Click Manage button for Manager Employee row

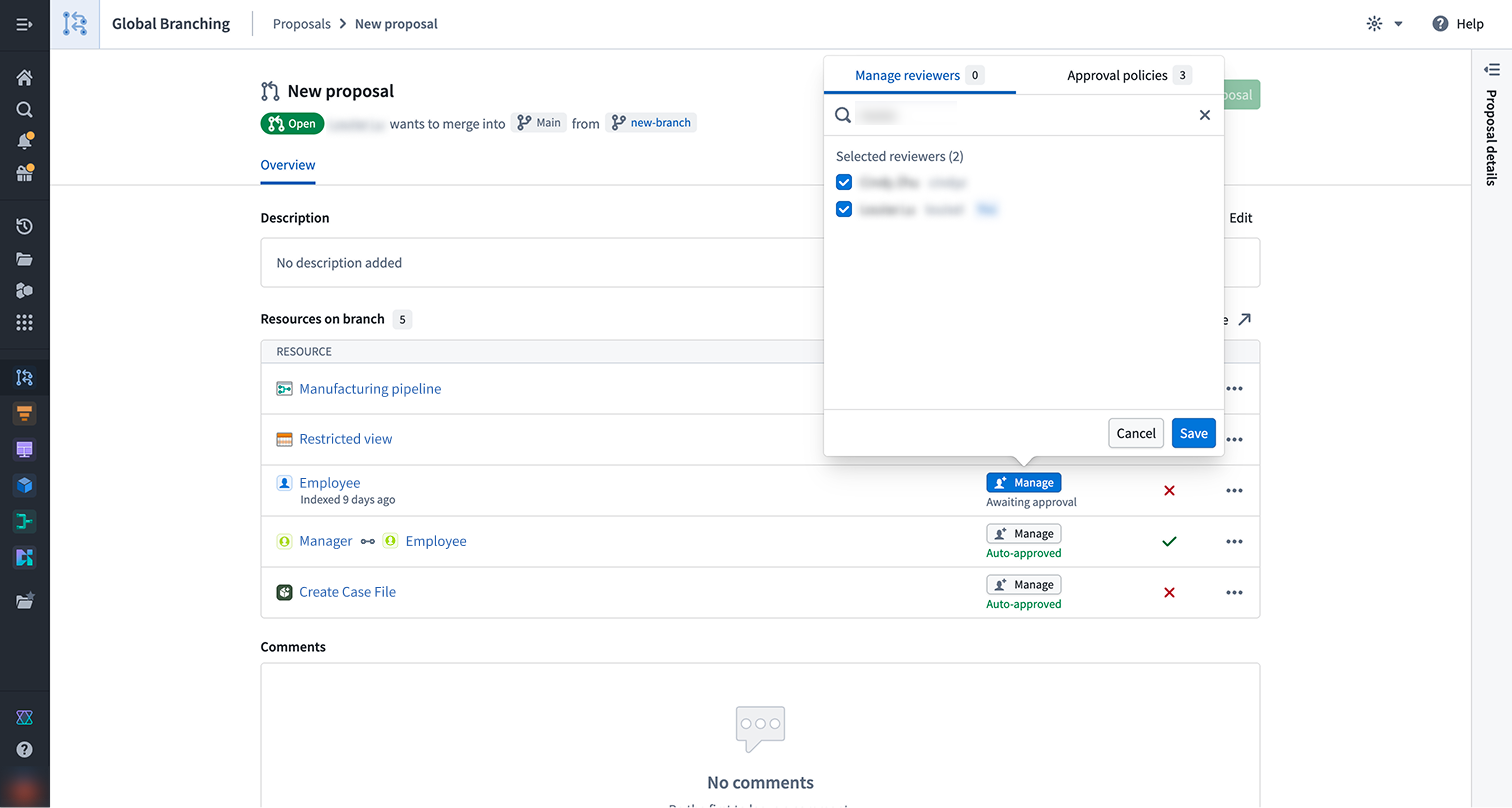(1023, 534)
